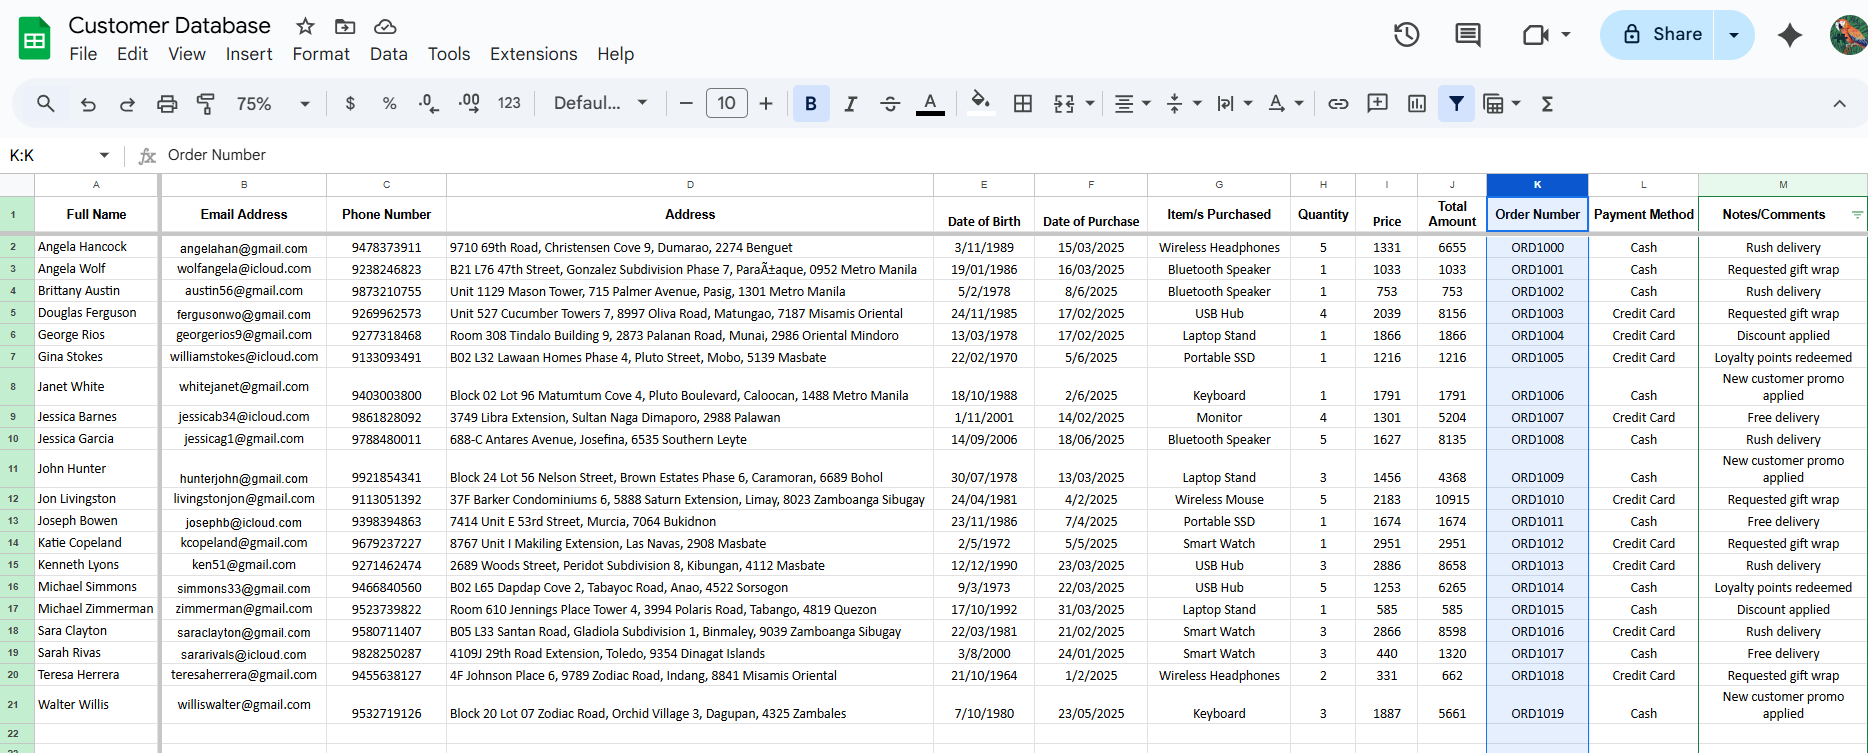Image resolution: width=1868 pixels, height=753 pixels.
Task: Format as percent
Action: [389, 103]
